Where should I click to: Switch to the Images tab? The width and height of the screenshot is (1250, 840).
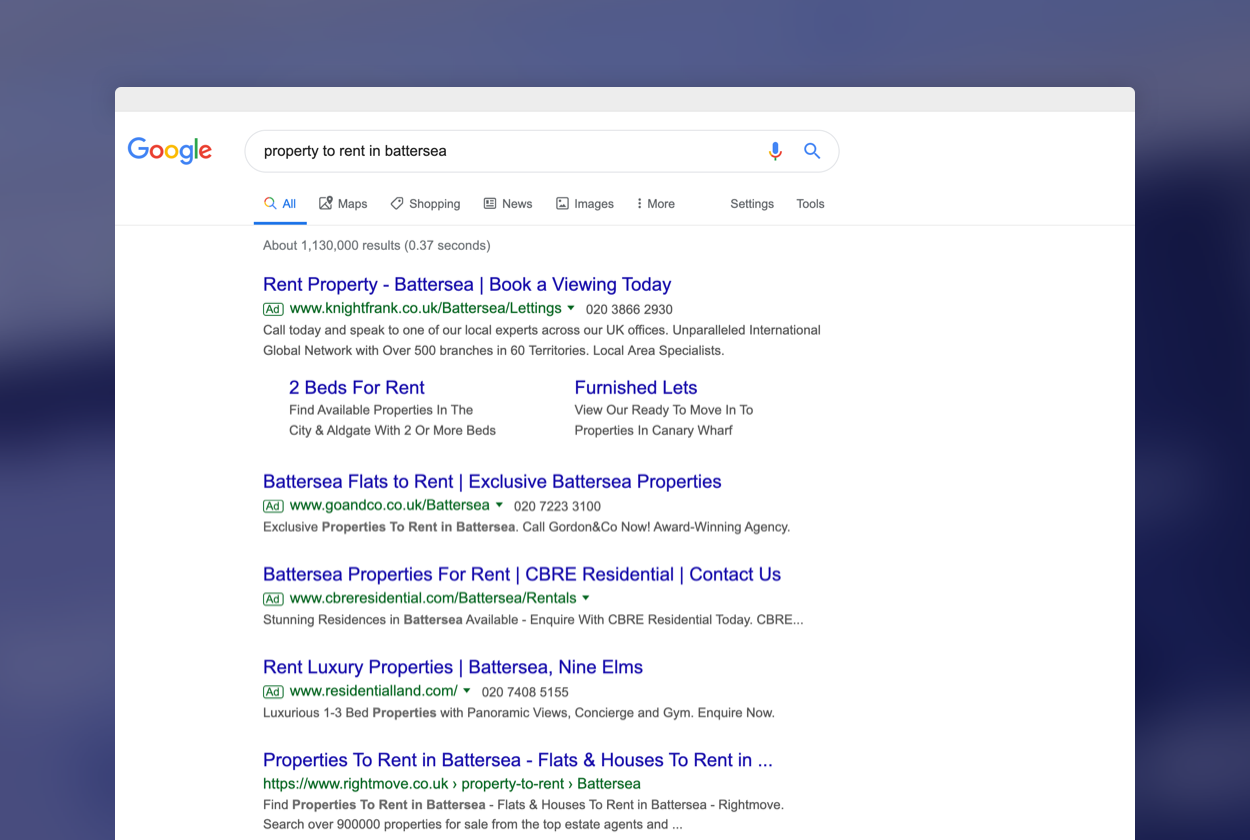coord(585,204)
